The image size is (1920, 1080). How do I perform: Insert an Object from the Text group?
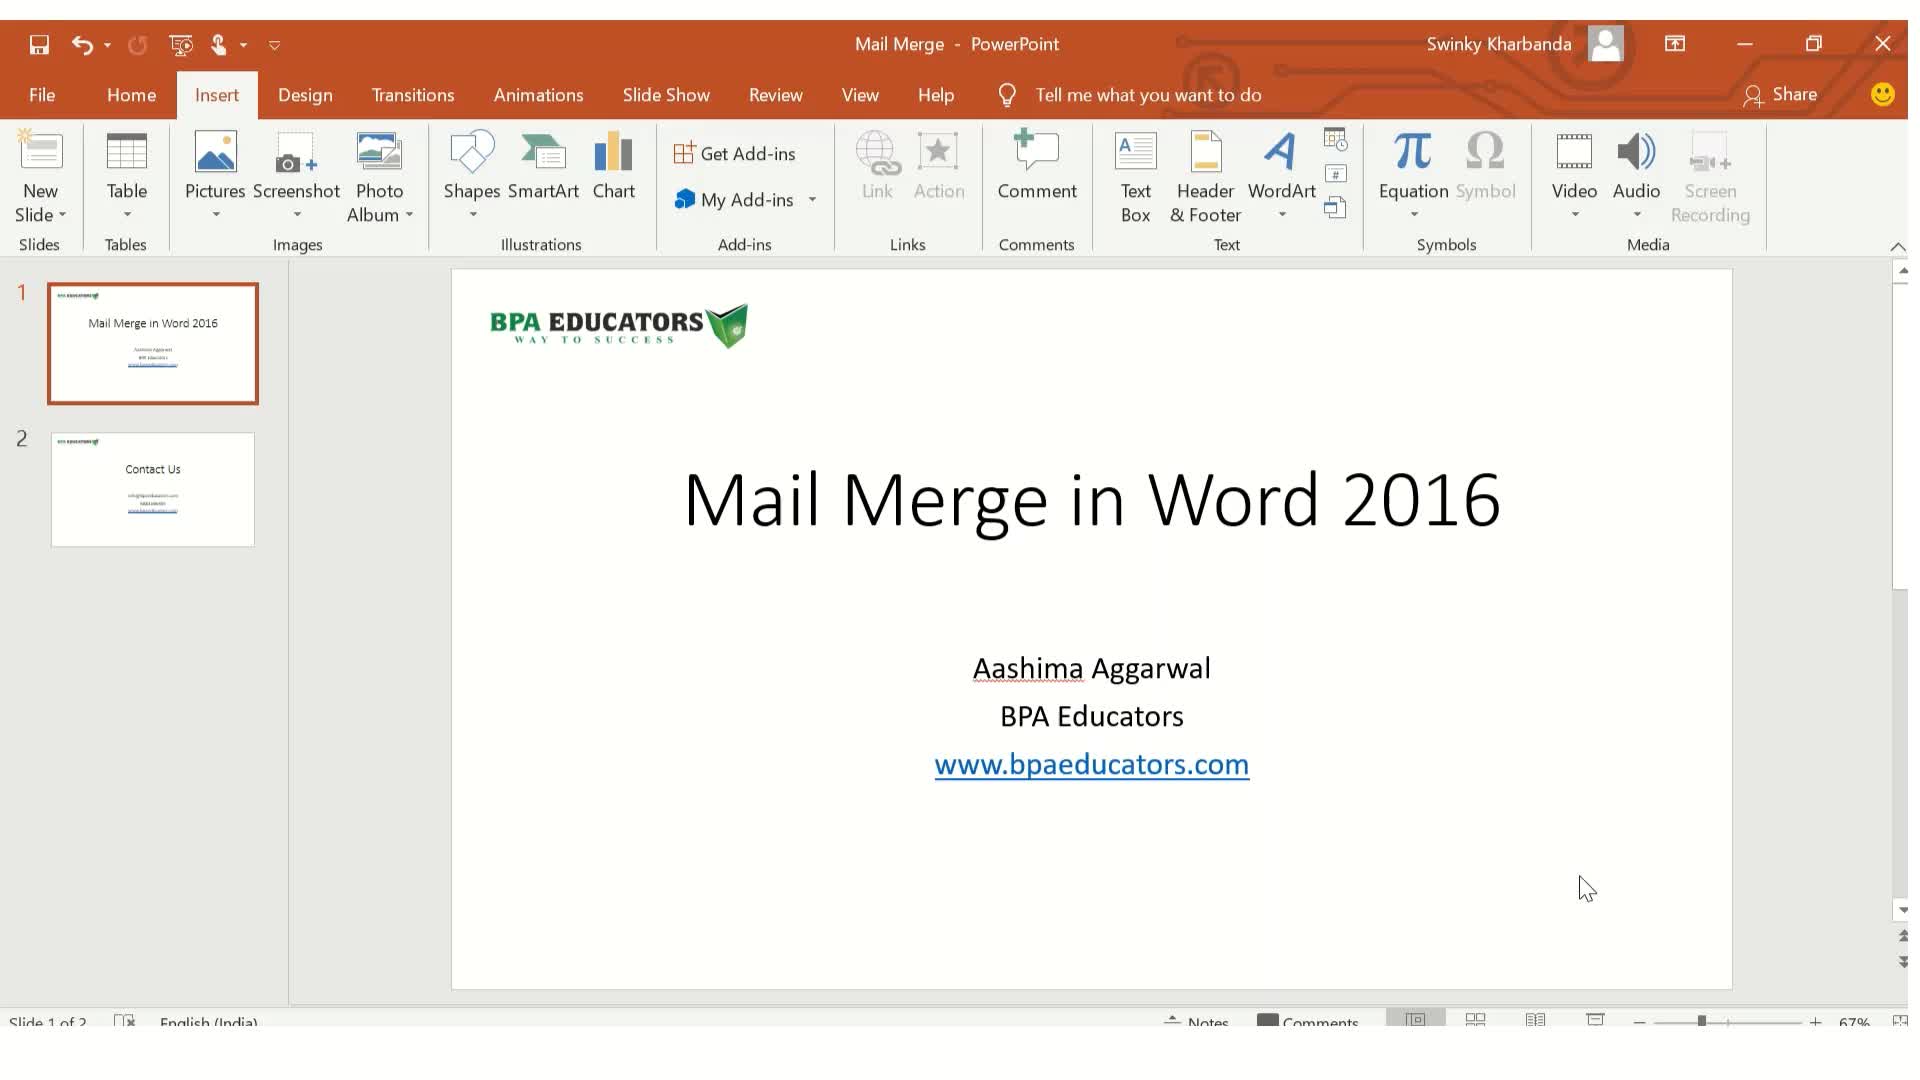1336,208
